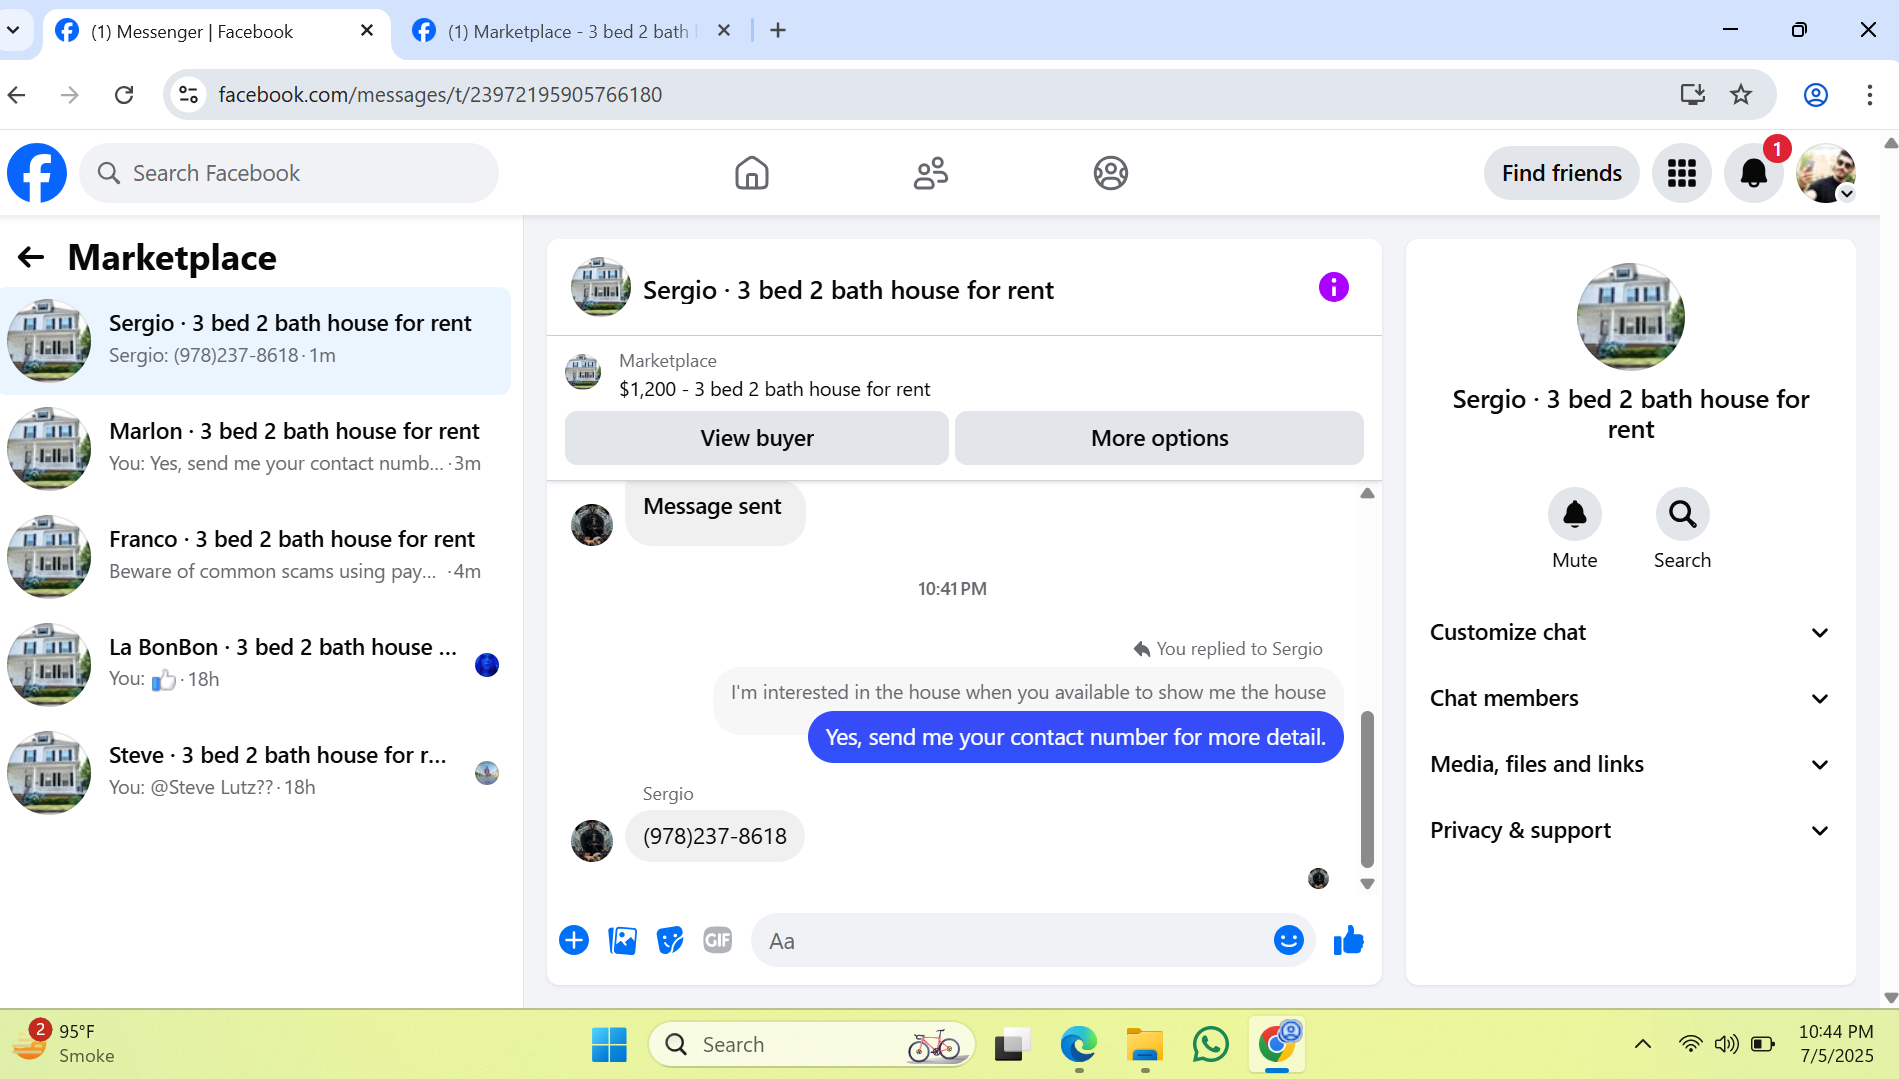Open a new browser tab
Viewport: 1899px width, 1079px height.
[778, 30]
